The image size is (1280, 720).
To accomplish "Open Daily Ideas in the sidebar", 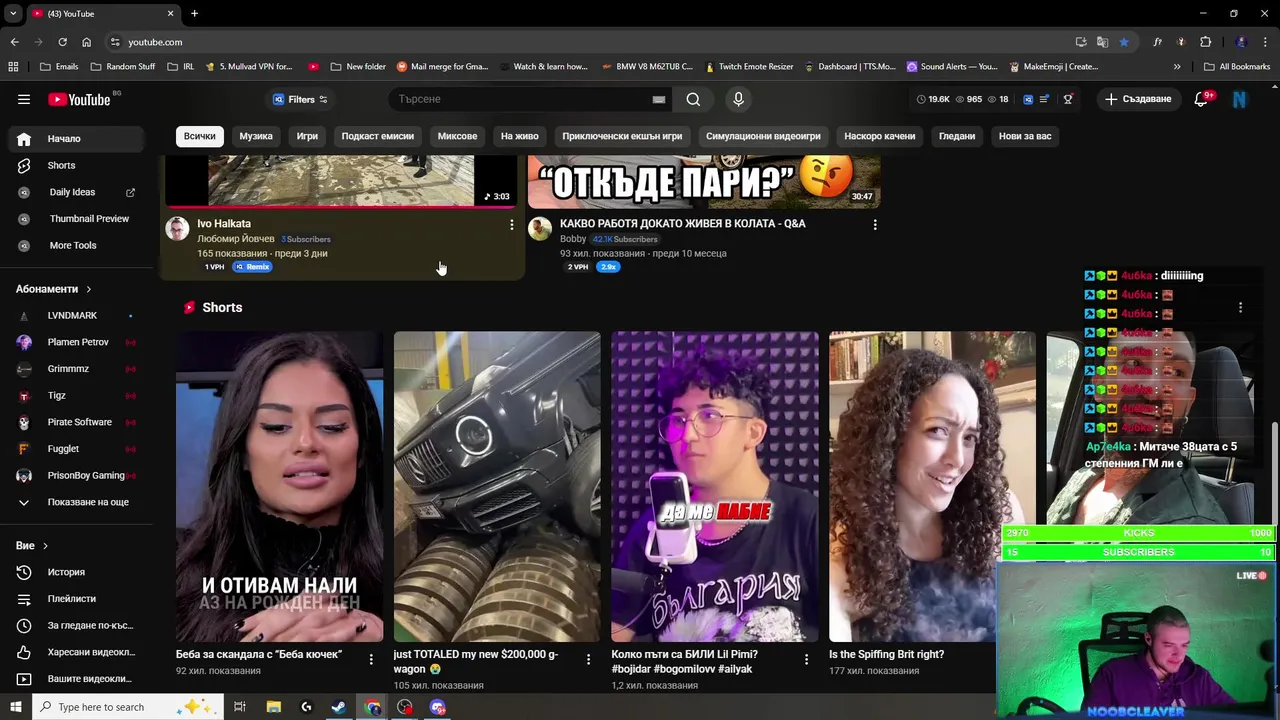I will pos(77,192).
